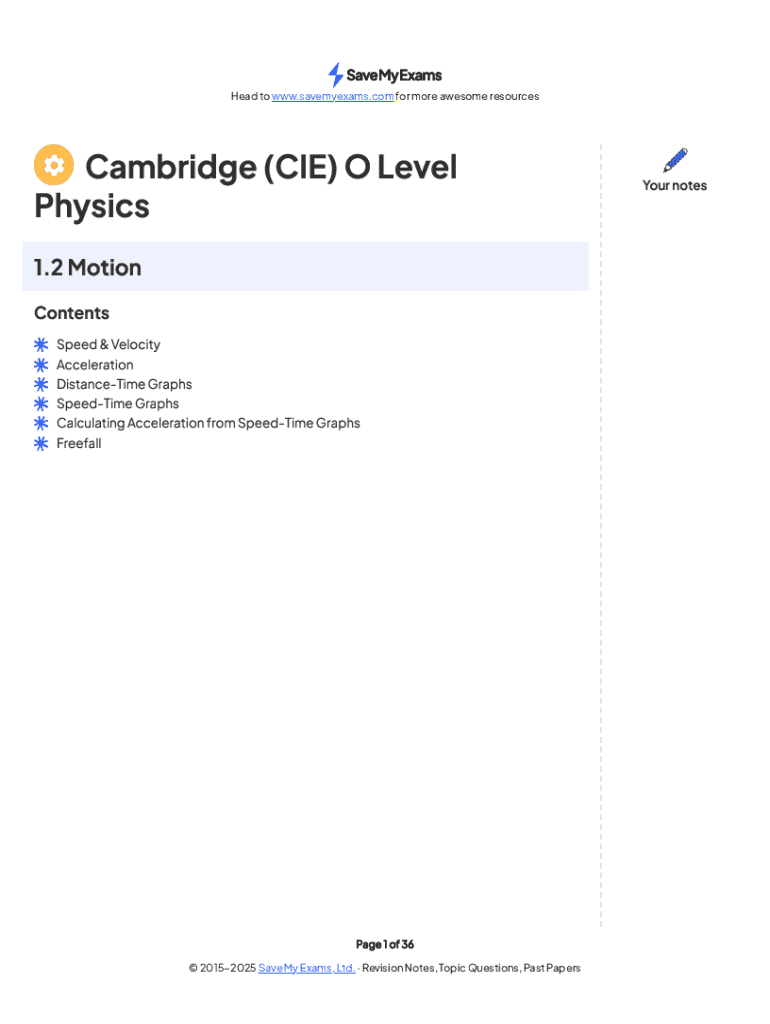Select the Speed-Time Graphs contents entry
This screenshot has width=770, height=1024.
118,404
